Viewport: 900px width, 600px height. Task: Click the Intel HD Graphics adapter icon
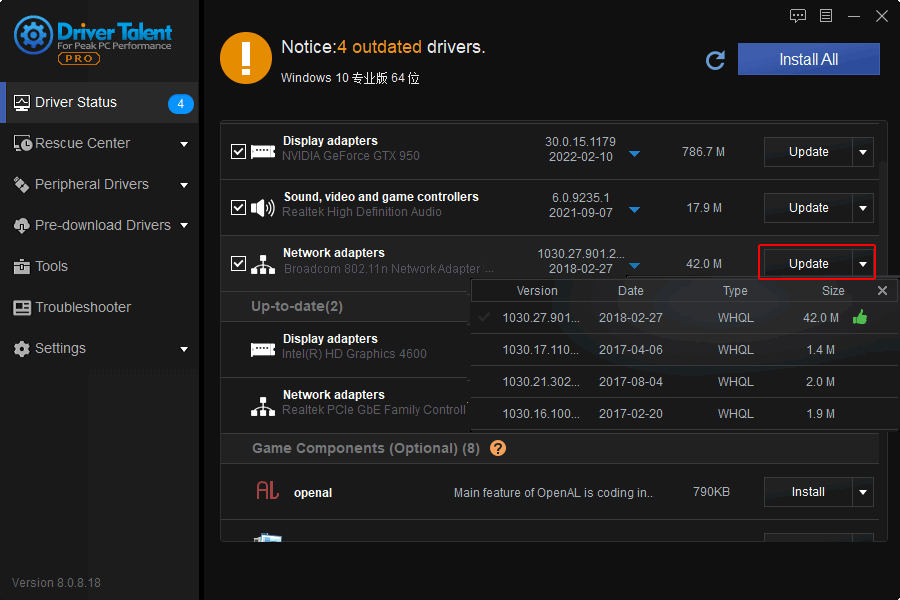pyautogui.click(x=263, y=349)
